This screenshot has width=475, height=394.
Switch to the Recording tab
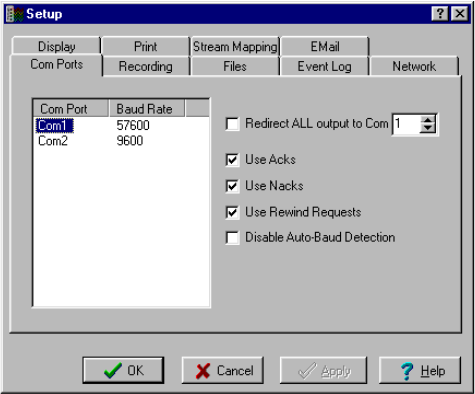click(x=146, y=66)
